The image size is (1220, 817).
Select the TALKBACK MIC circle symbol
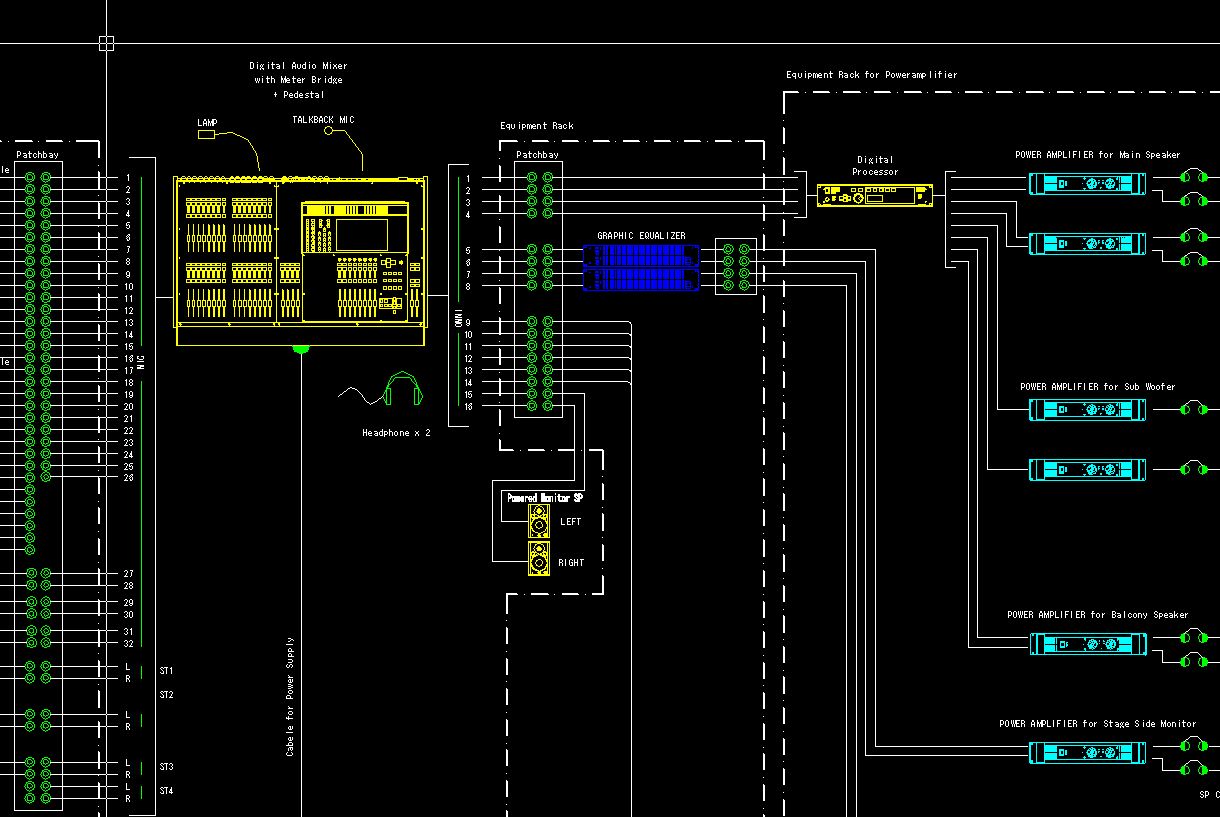[x=327, y=131]
